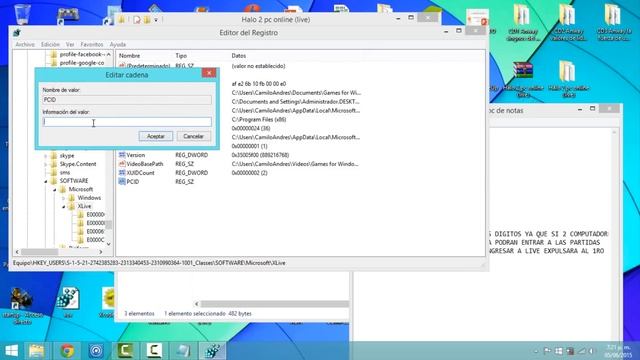The width and height of the screenshot is (640, 360).
Task: Click the 'af e2 6b 10 fb 00 00 e0' data cell
Action: (x=259, y=84)
